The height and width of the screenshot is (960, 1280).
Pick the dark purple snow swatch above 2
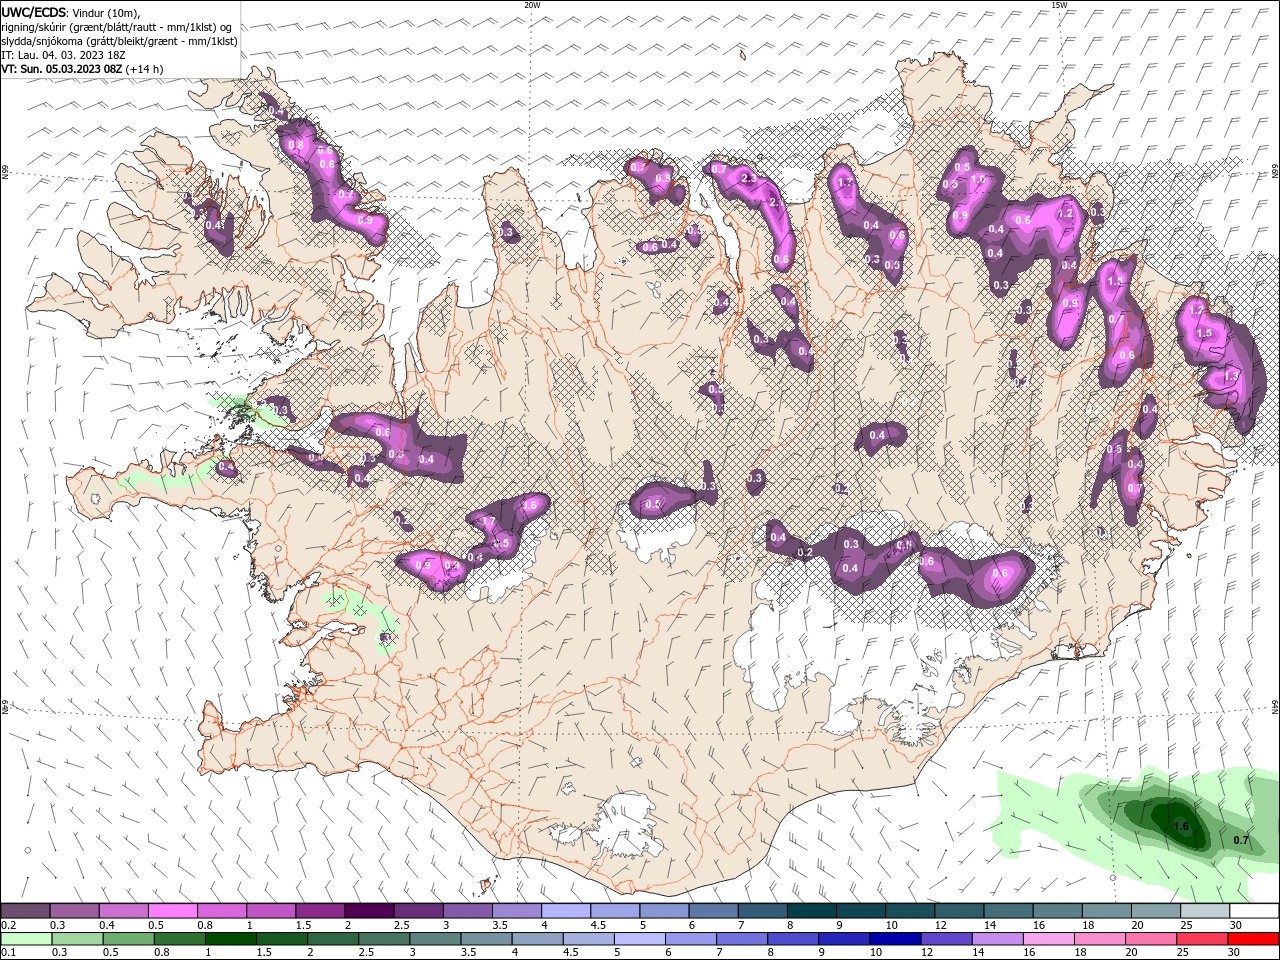369,911
